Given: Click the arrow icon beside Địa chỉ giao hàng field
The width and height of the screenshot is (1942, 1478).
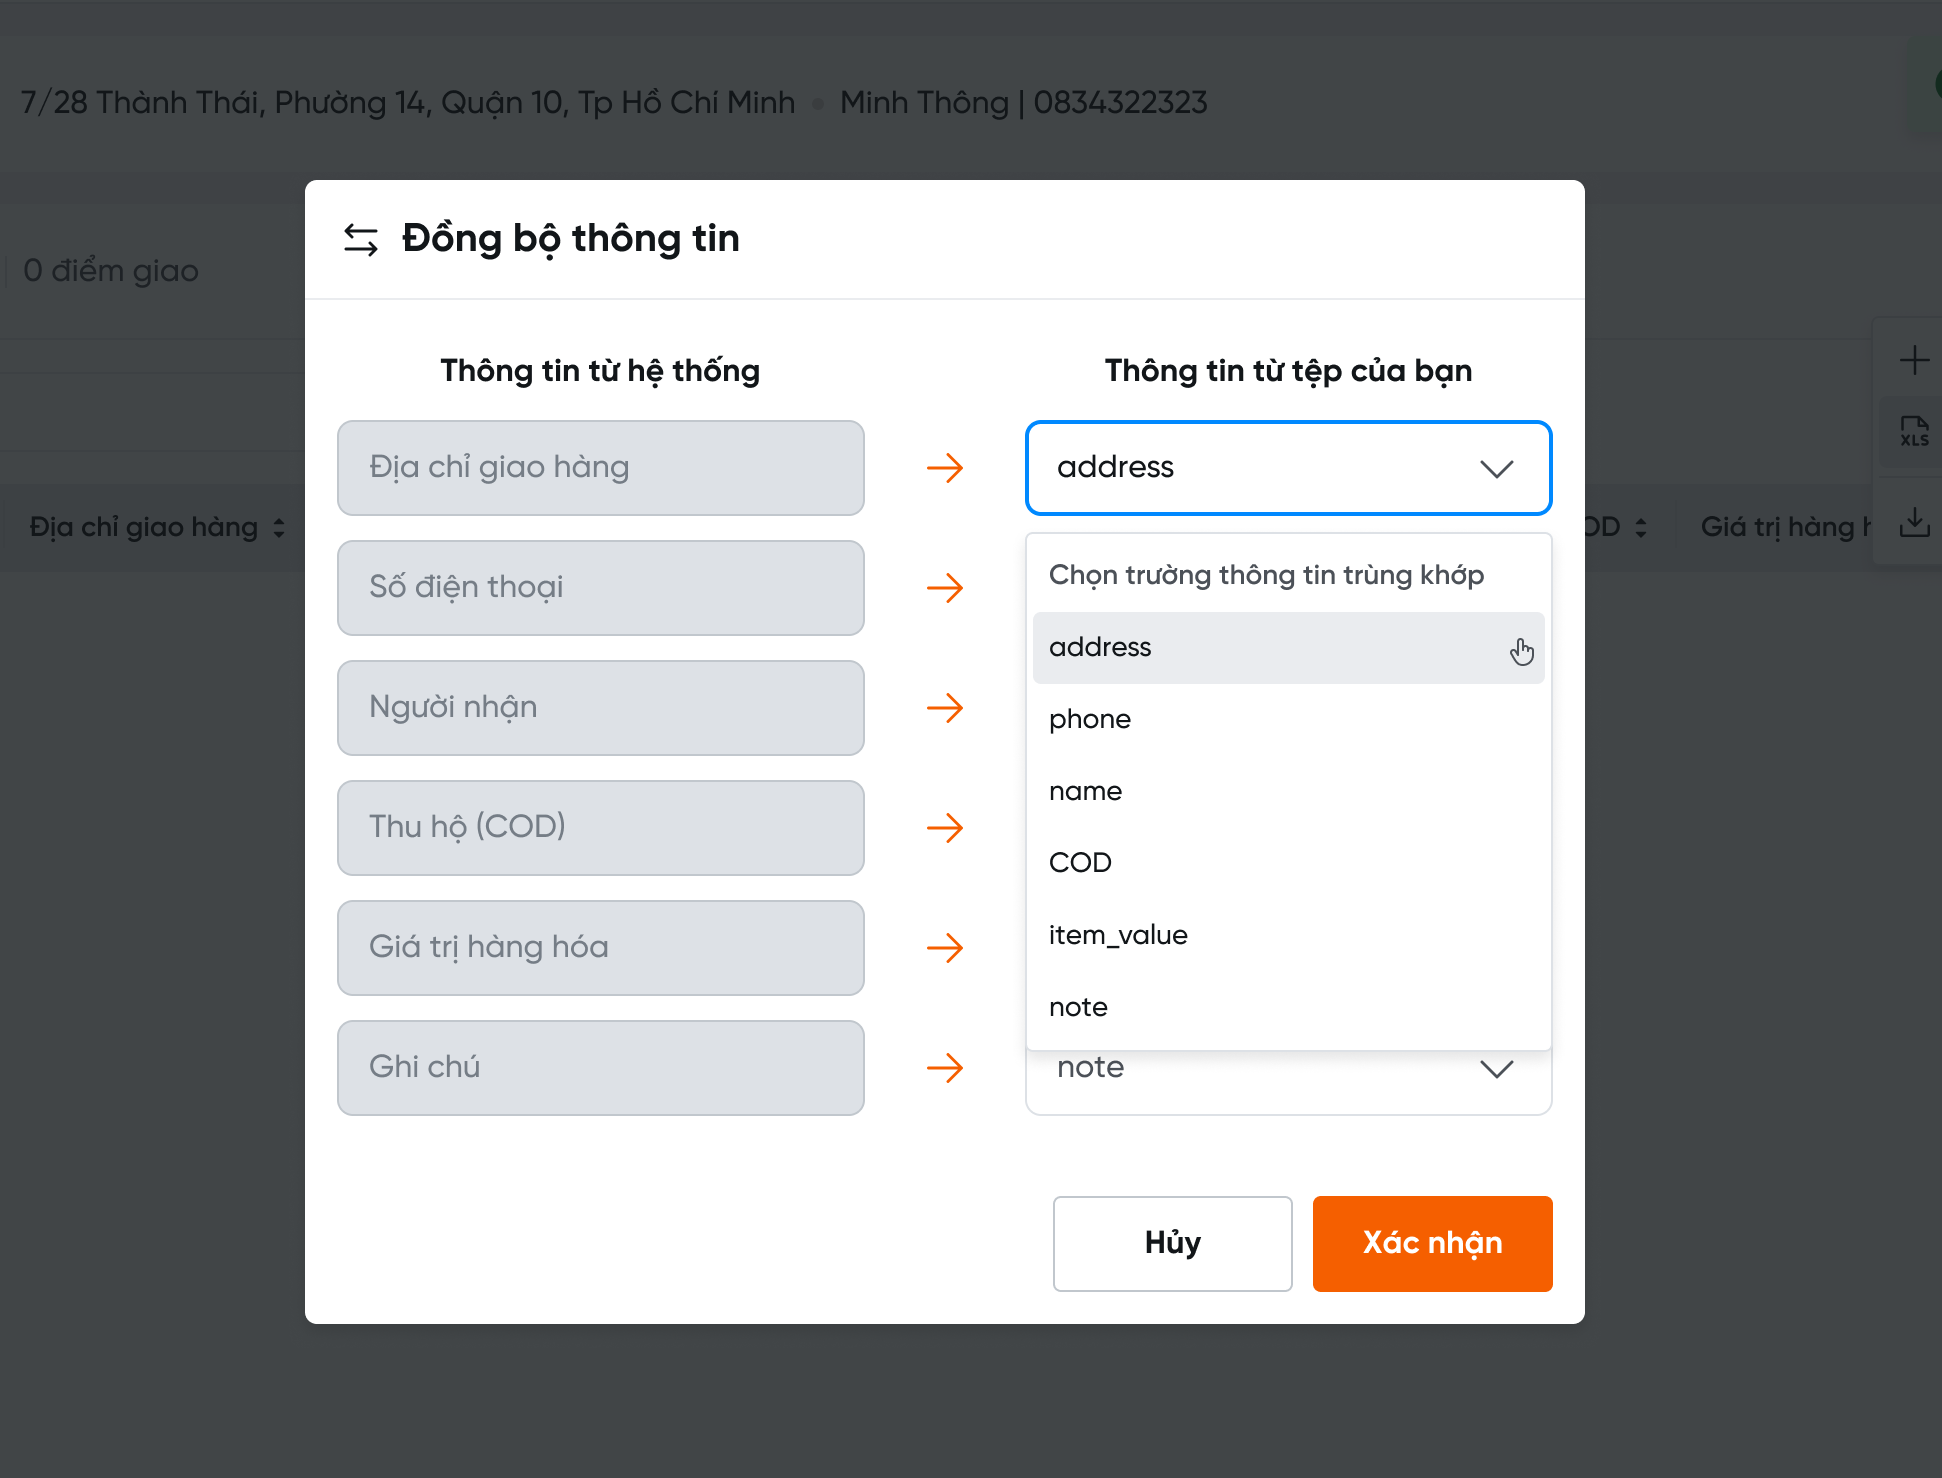Looking at the screenshot, I should (x=945, y=468).
